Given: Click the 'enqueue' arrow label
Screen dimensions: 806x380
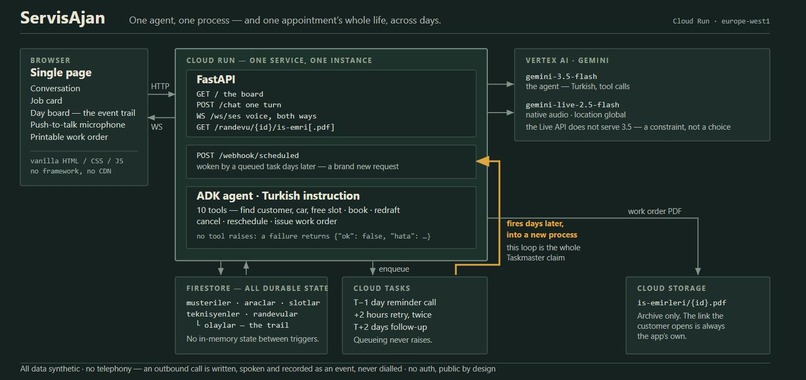Looking at the screenshot, I should [x=394, y=269].
